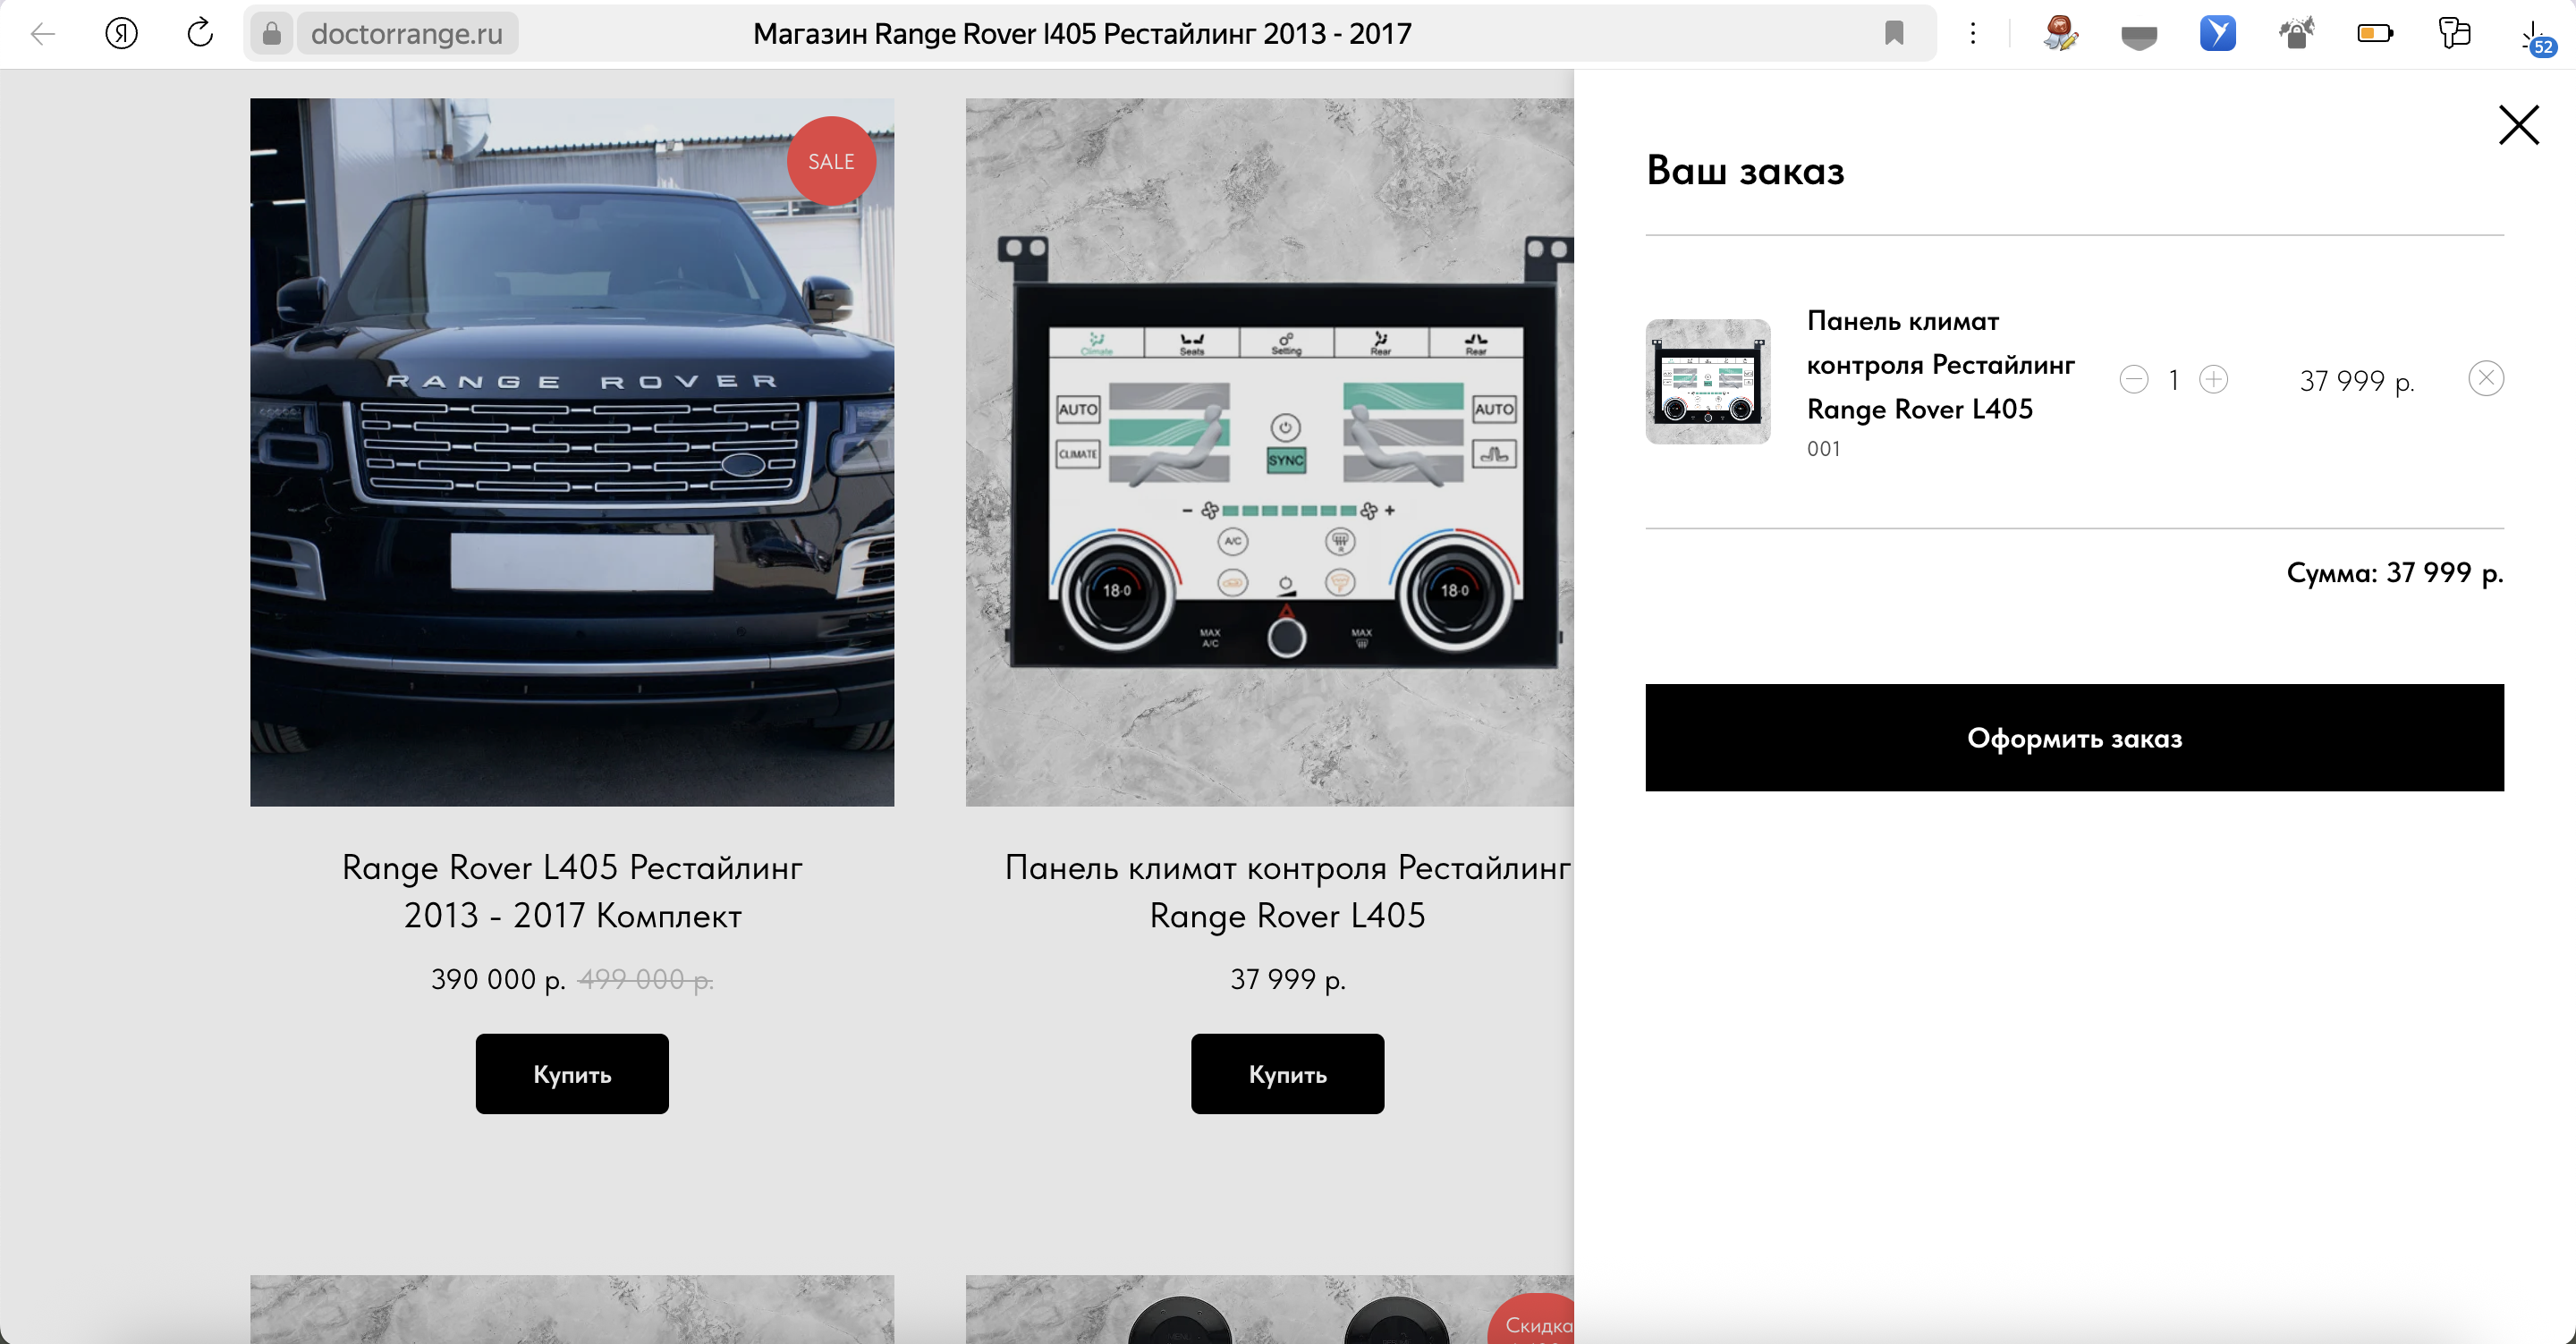Click the cart quantity value 1
2576x1344 pixels.
2173,380
